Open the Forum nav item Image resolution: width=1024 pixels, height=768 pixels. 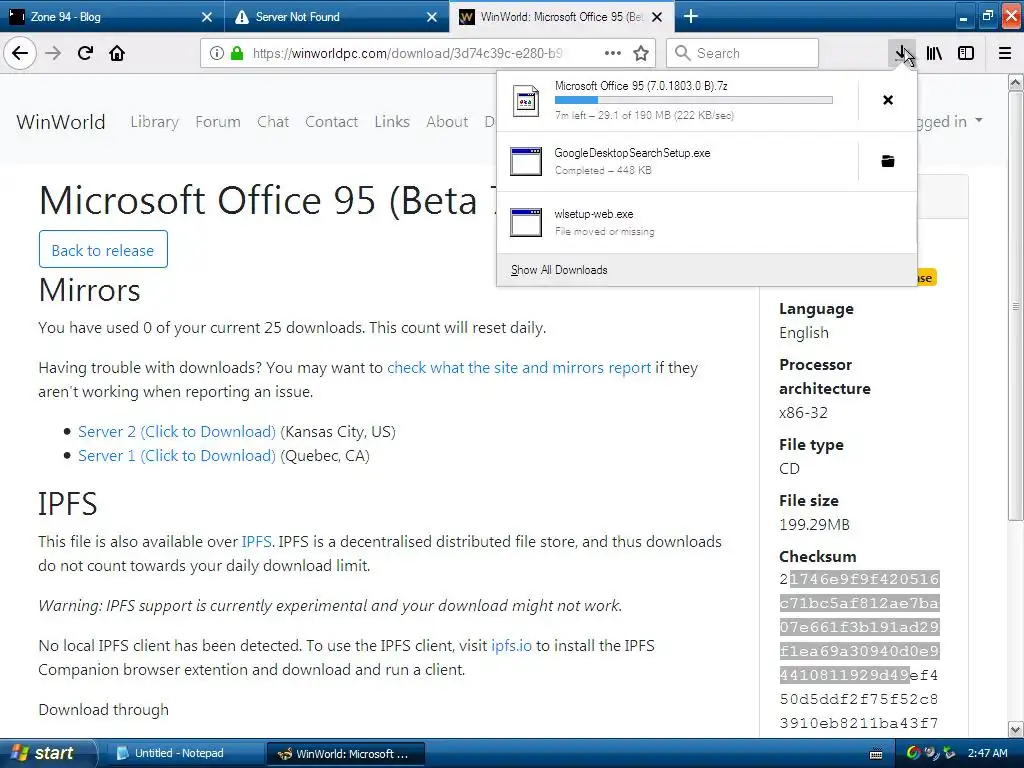(x=217, y=121)
